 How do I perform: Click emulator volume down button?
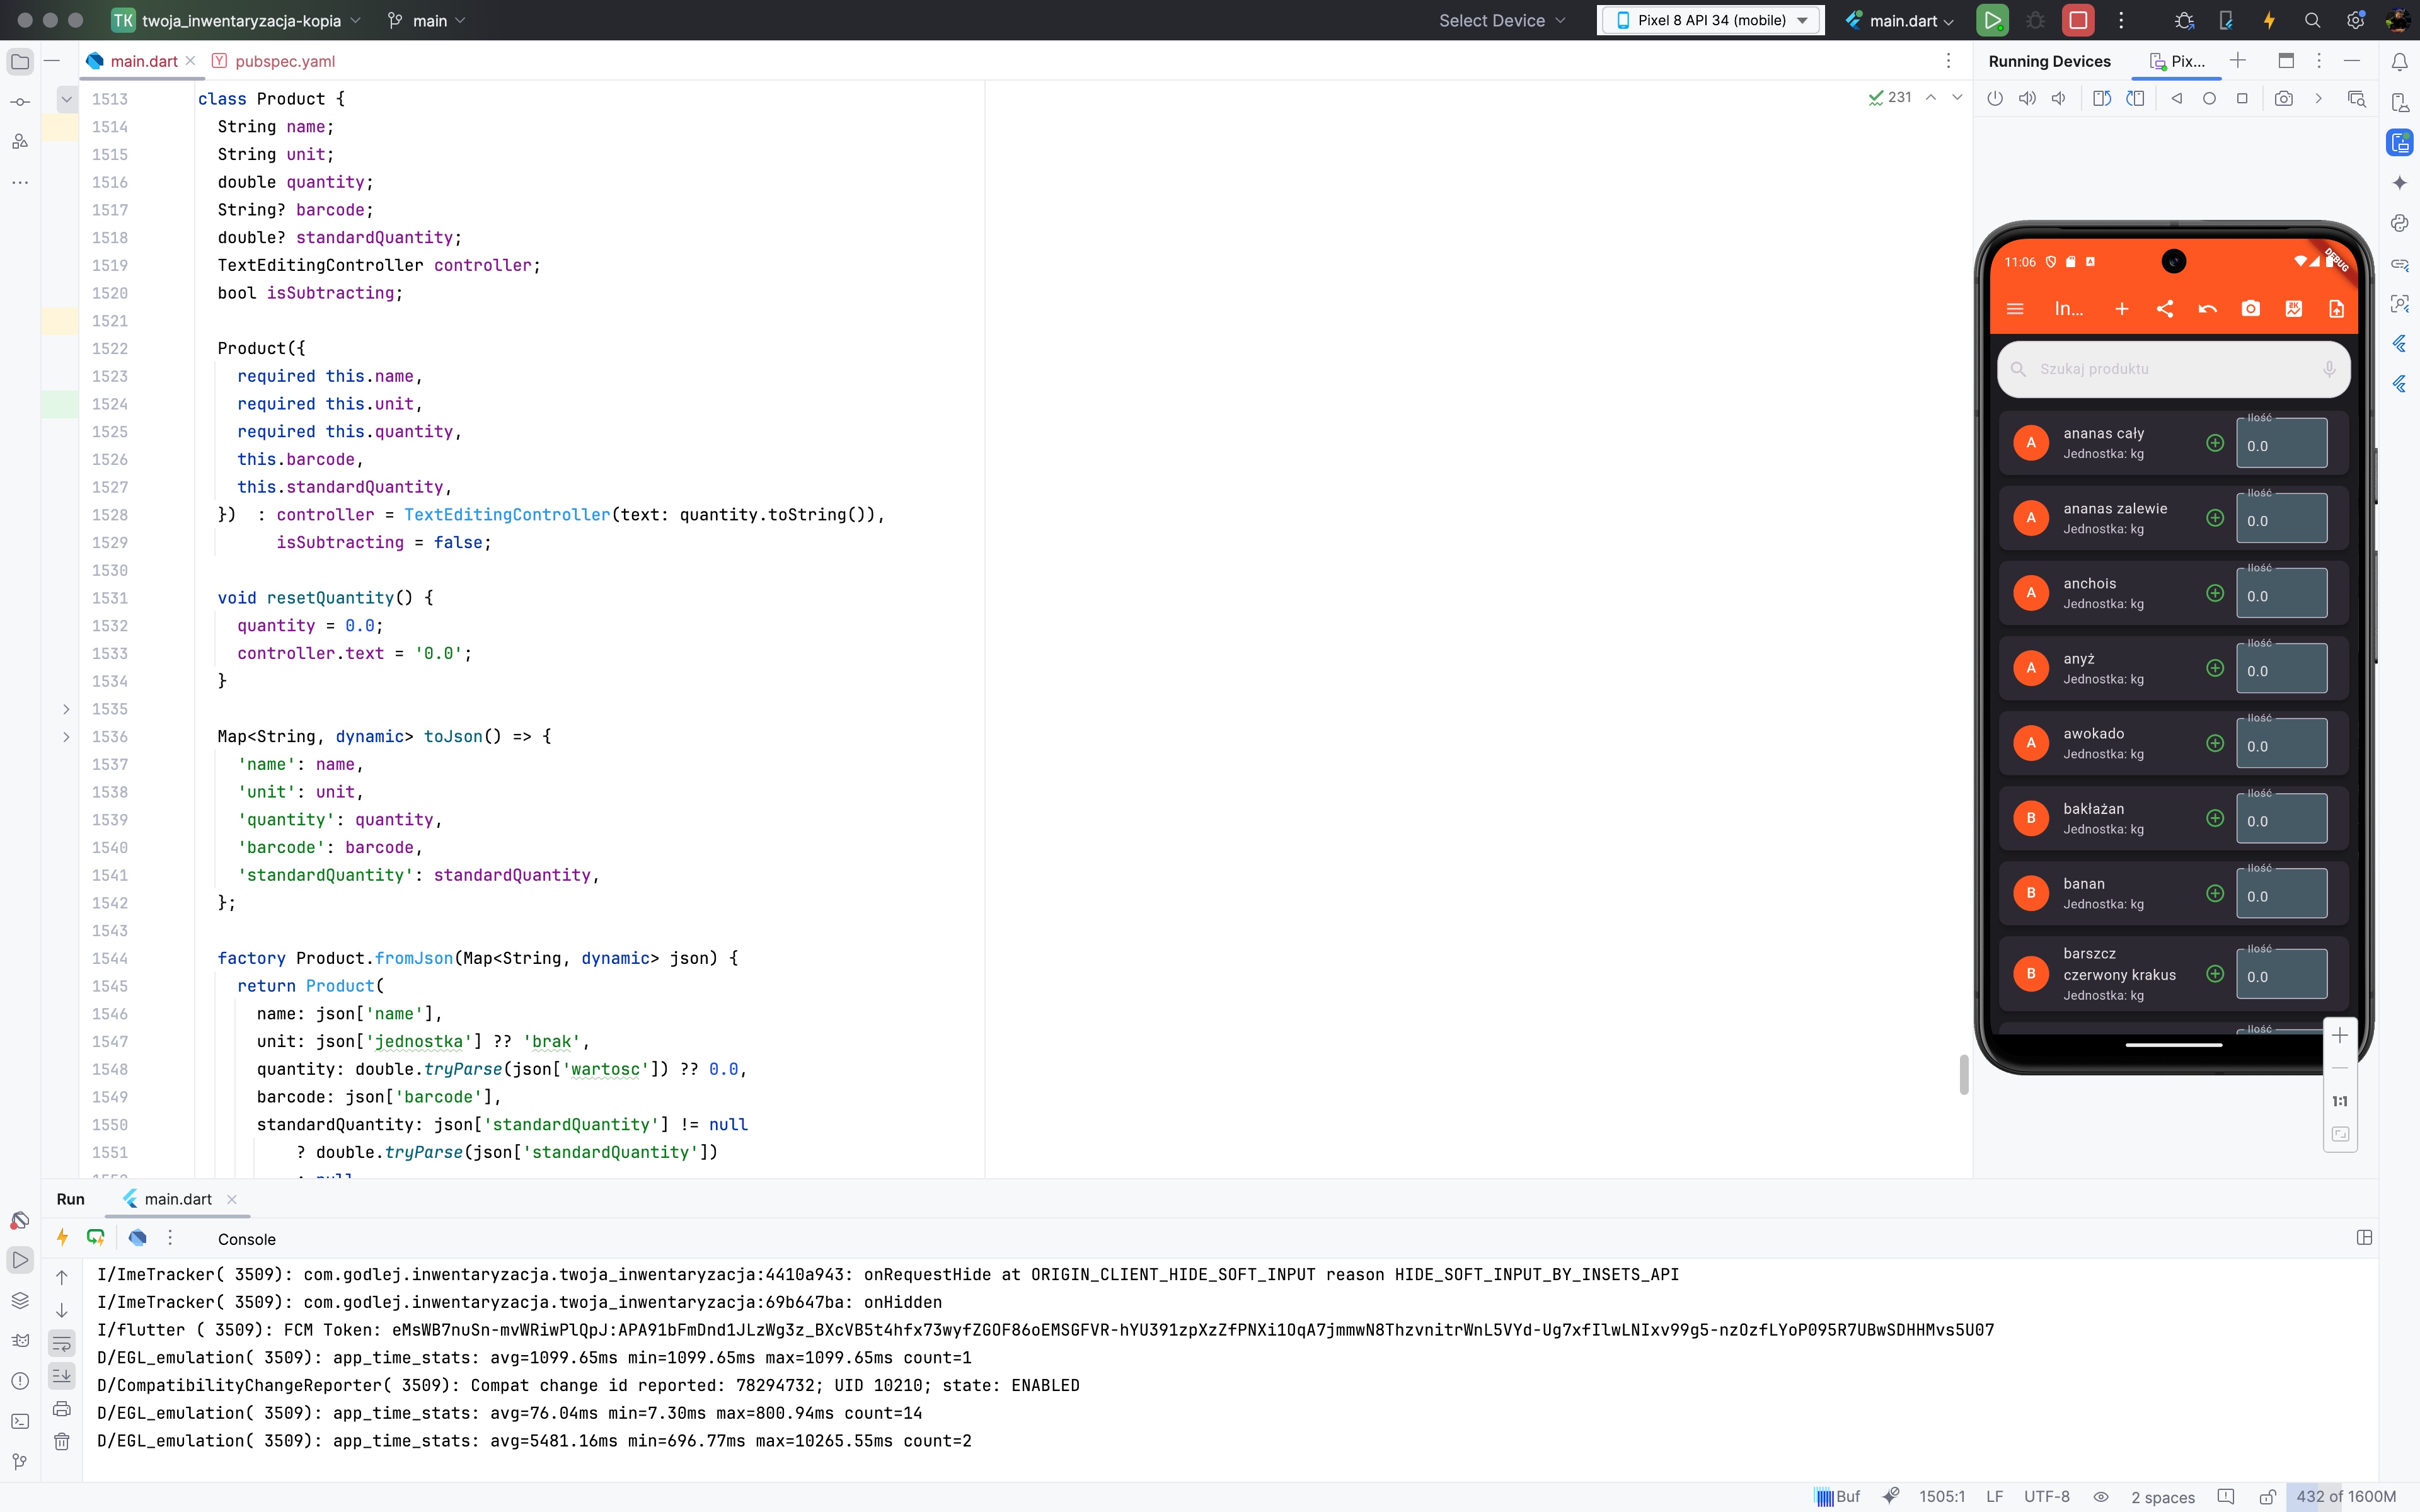pos(2058,98)
